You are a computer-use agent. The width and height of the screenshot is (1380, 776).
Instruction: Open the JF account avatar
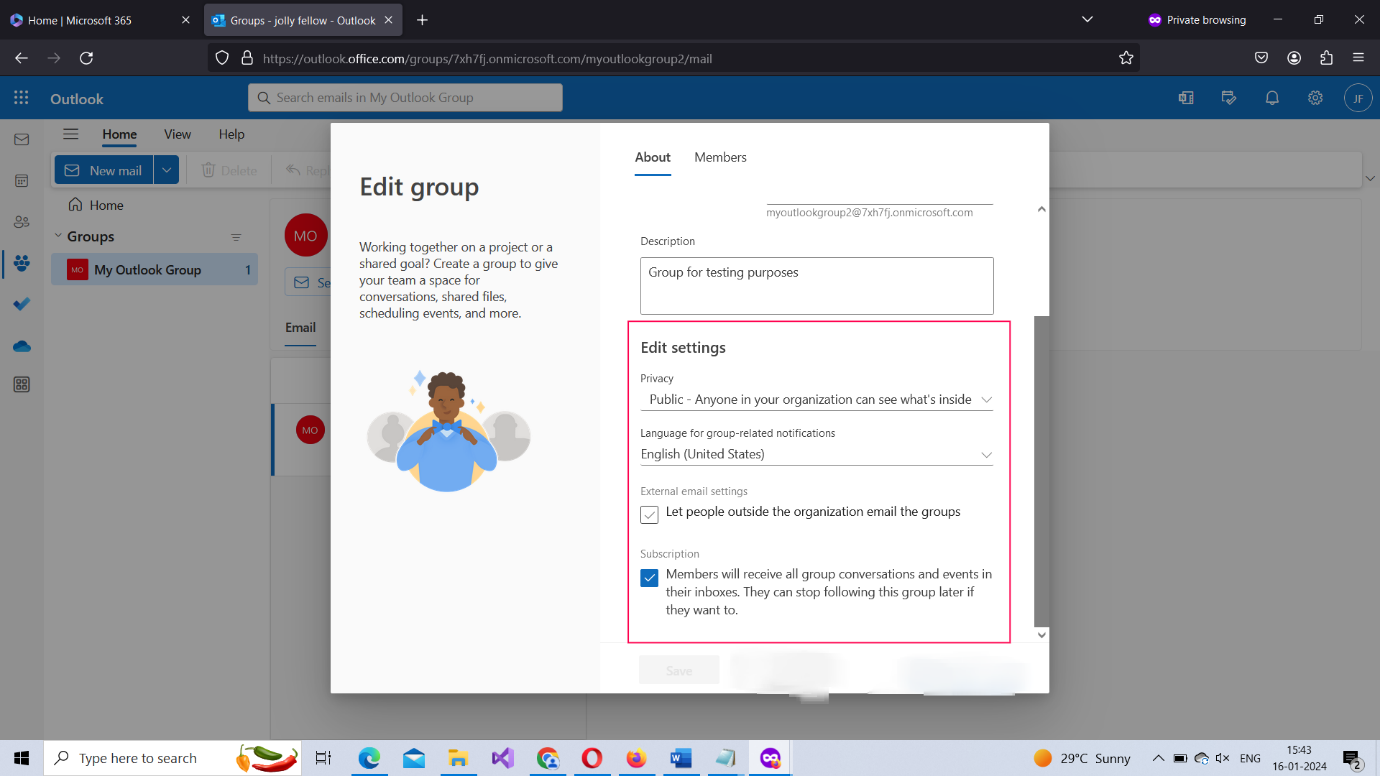pos(1357,98)
